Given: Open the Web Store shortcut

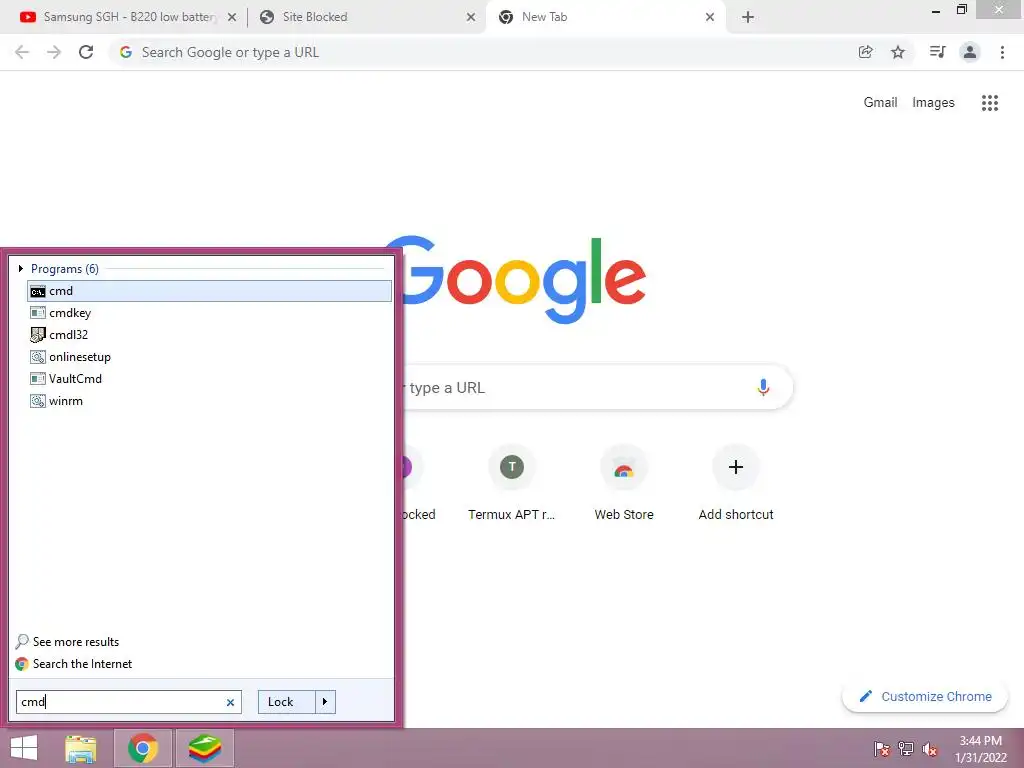Looking at the screenshot, I should 624,483.
